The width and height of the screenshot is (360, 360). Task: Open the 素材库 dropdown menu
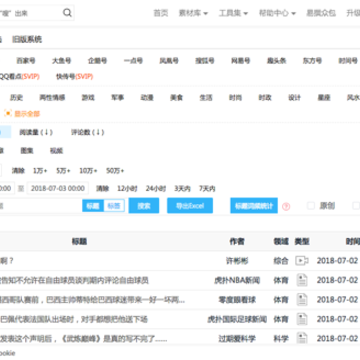click(193, 13)
